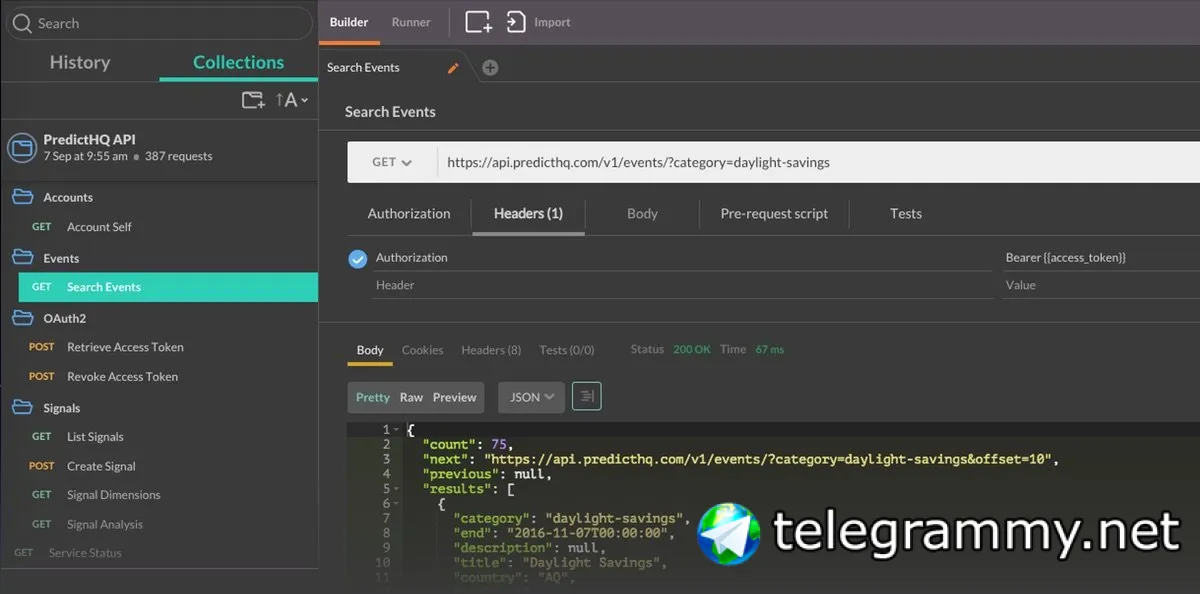
Task: Switch to the Runner tab
Action: [x=411, y=22]
